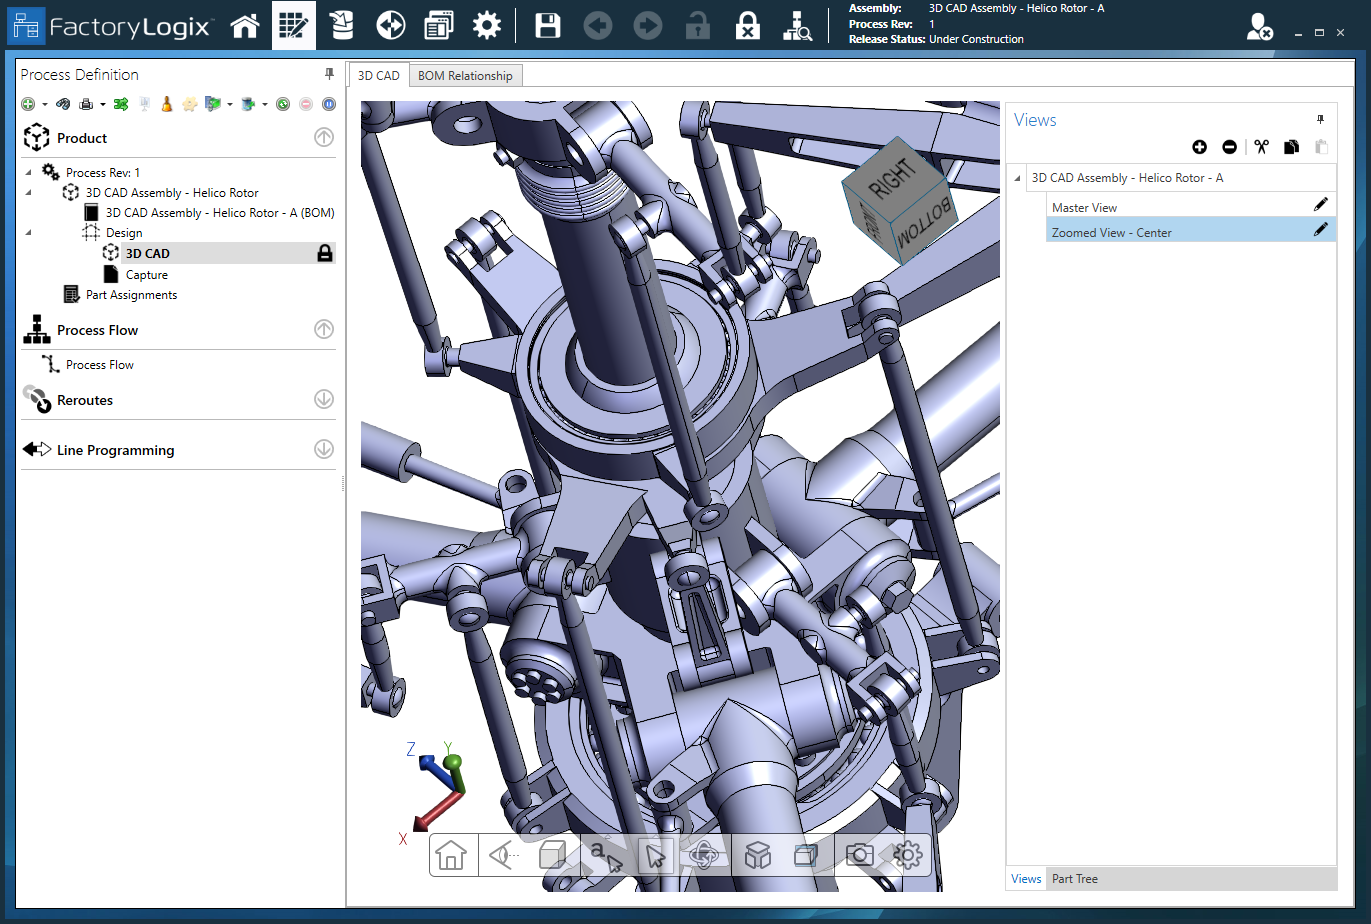Reset 3D view with viewer home icon
1371x924 pixels.
point(451,855)
